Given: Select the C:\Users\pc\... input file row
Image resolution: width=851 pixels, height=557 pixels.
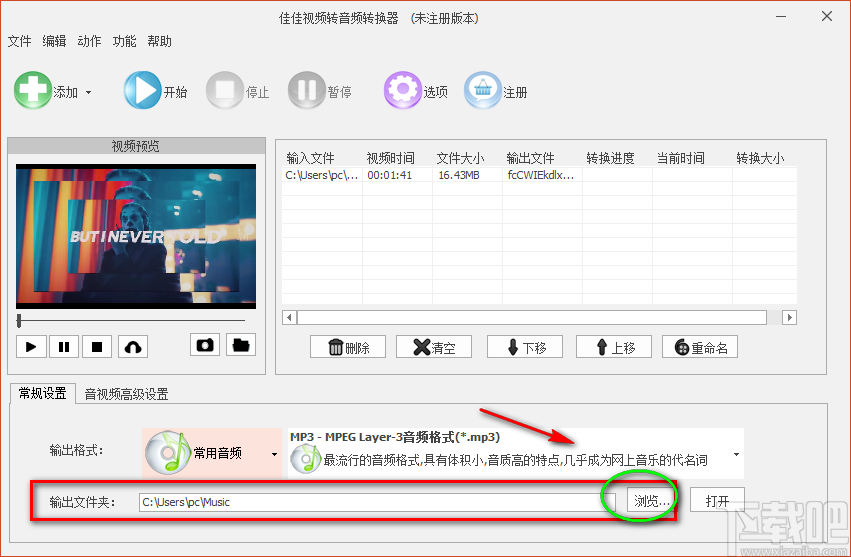Looking at the screenshot, I should click(x=539, y=175).
